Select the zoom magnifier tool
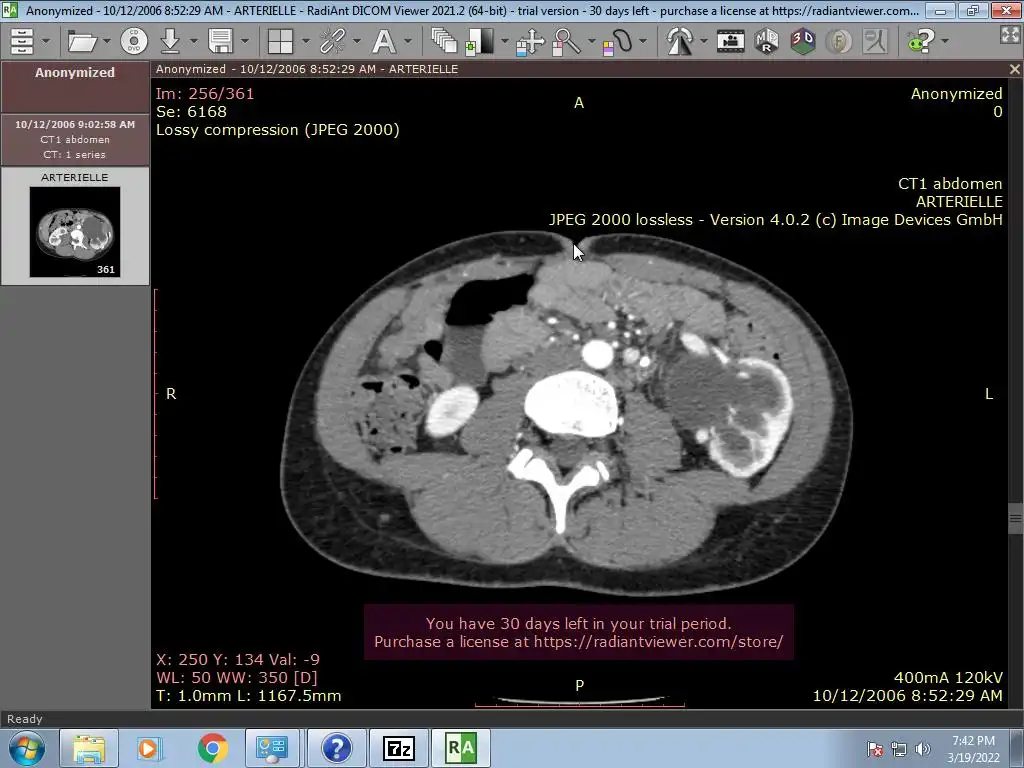1024x768 pixels. (x=566, y=42)
